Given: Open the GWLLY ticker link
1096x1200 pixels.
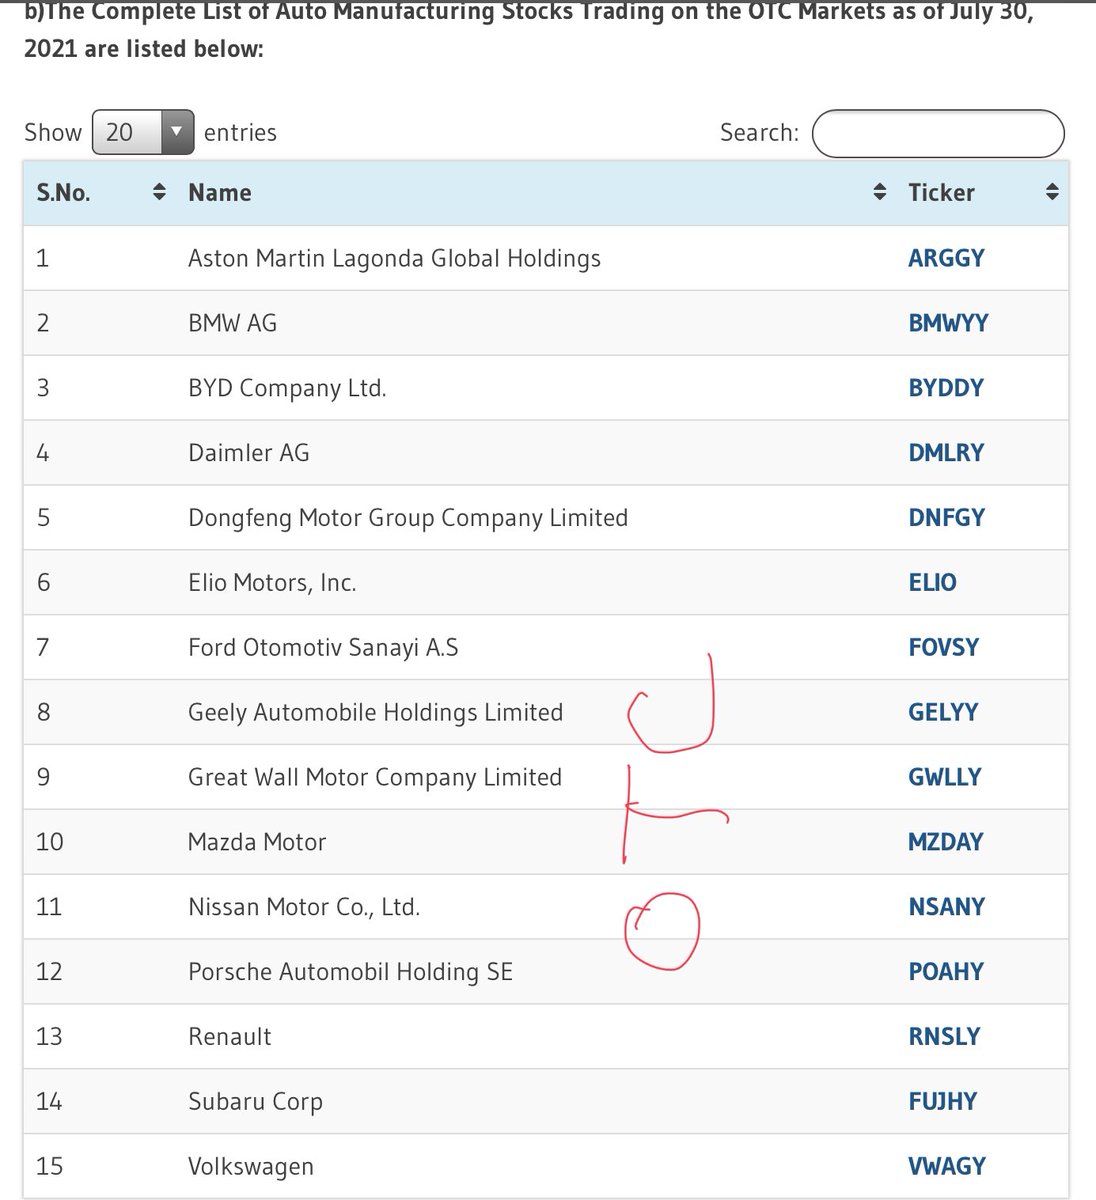Looking at the screenshot, I should pos(945,777).
